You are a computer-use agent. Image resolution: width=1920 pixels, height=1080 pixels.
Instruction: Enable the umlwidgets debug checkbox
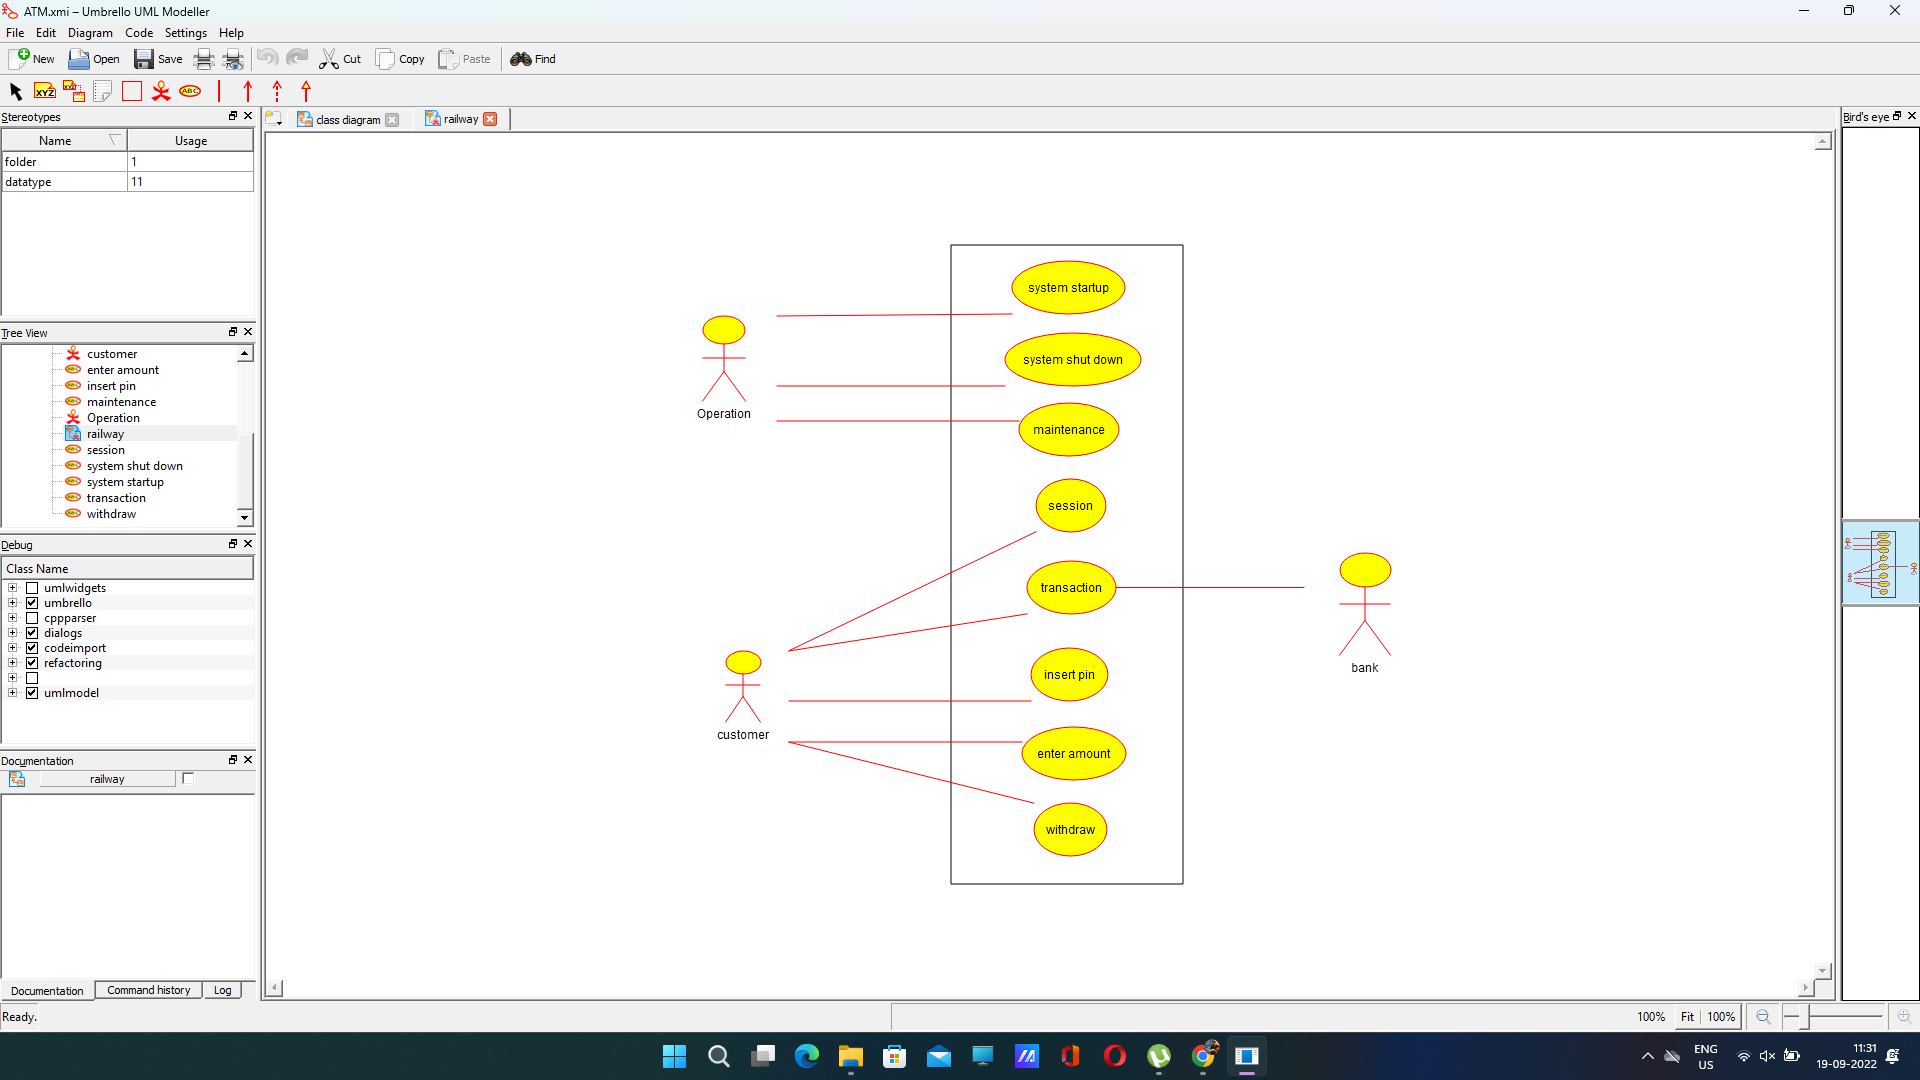pos(33,588)
